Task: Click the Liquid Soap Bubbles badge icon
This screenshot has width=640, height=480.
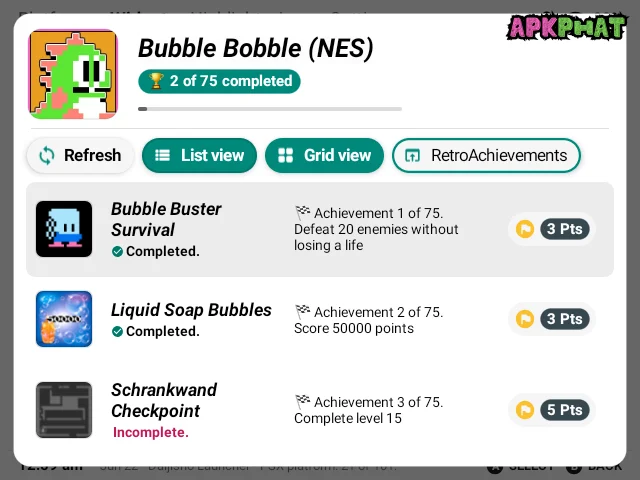Action: [64, 319]
